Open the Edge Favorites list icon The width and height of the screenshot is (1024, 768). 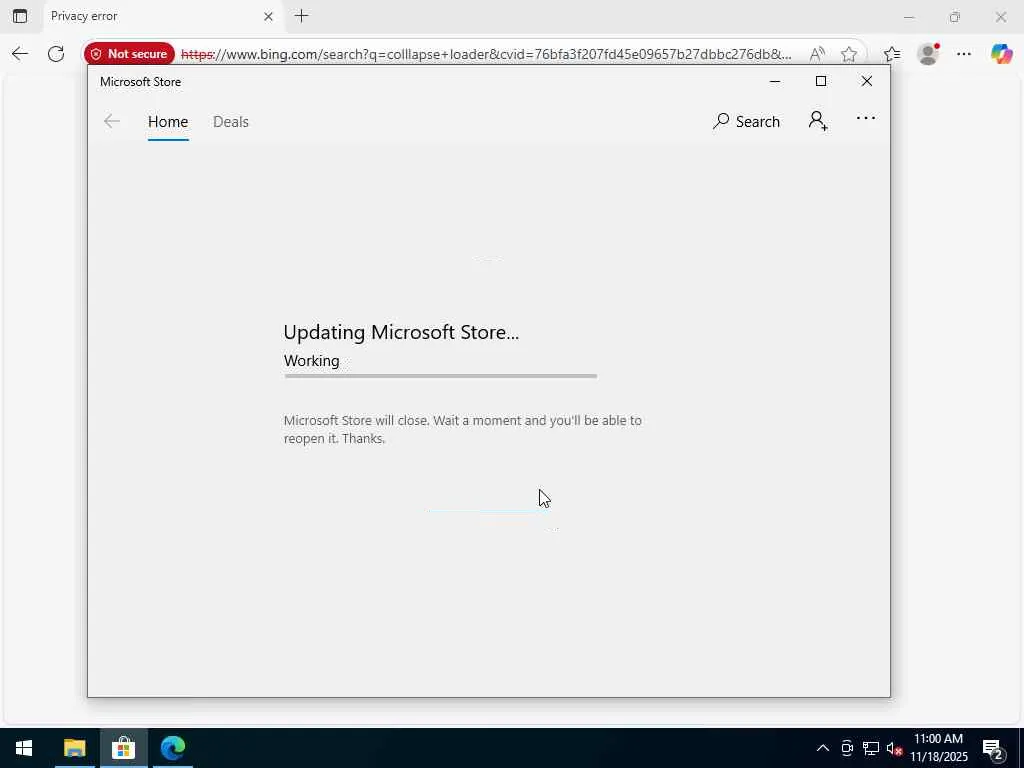[892, 54]
